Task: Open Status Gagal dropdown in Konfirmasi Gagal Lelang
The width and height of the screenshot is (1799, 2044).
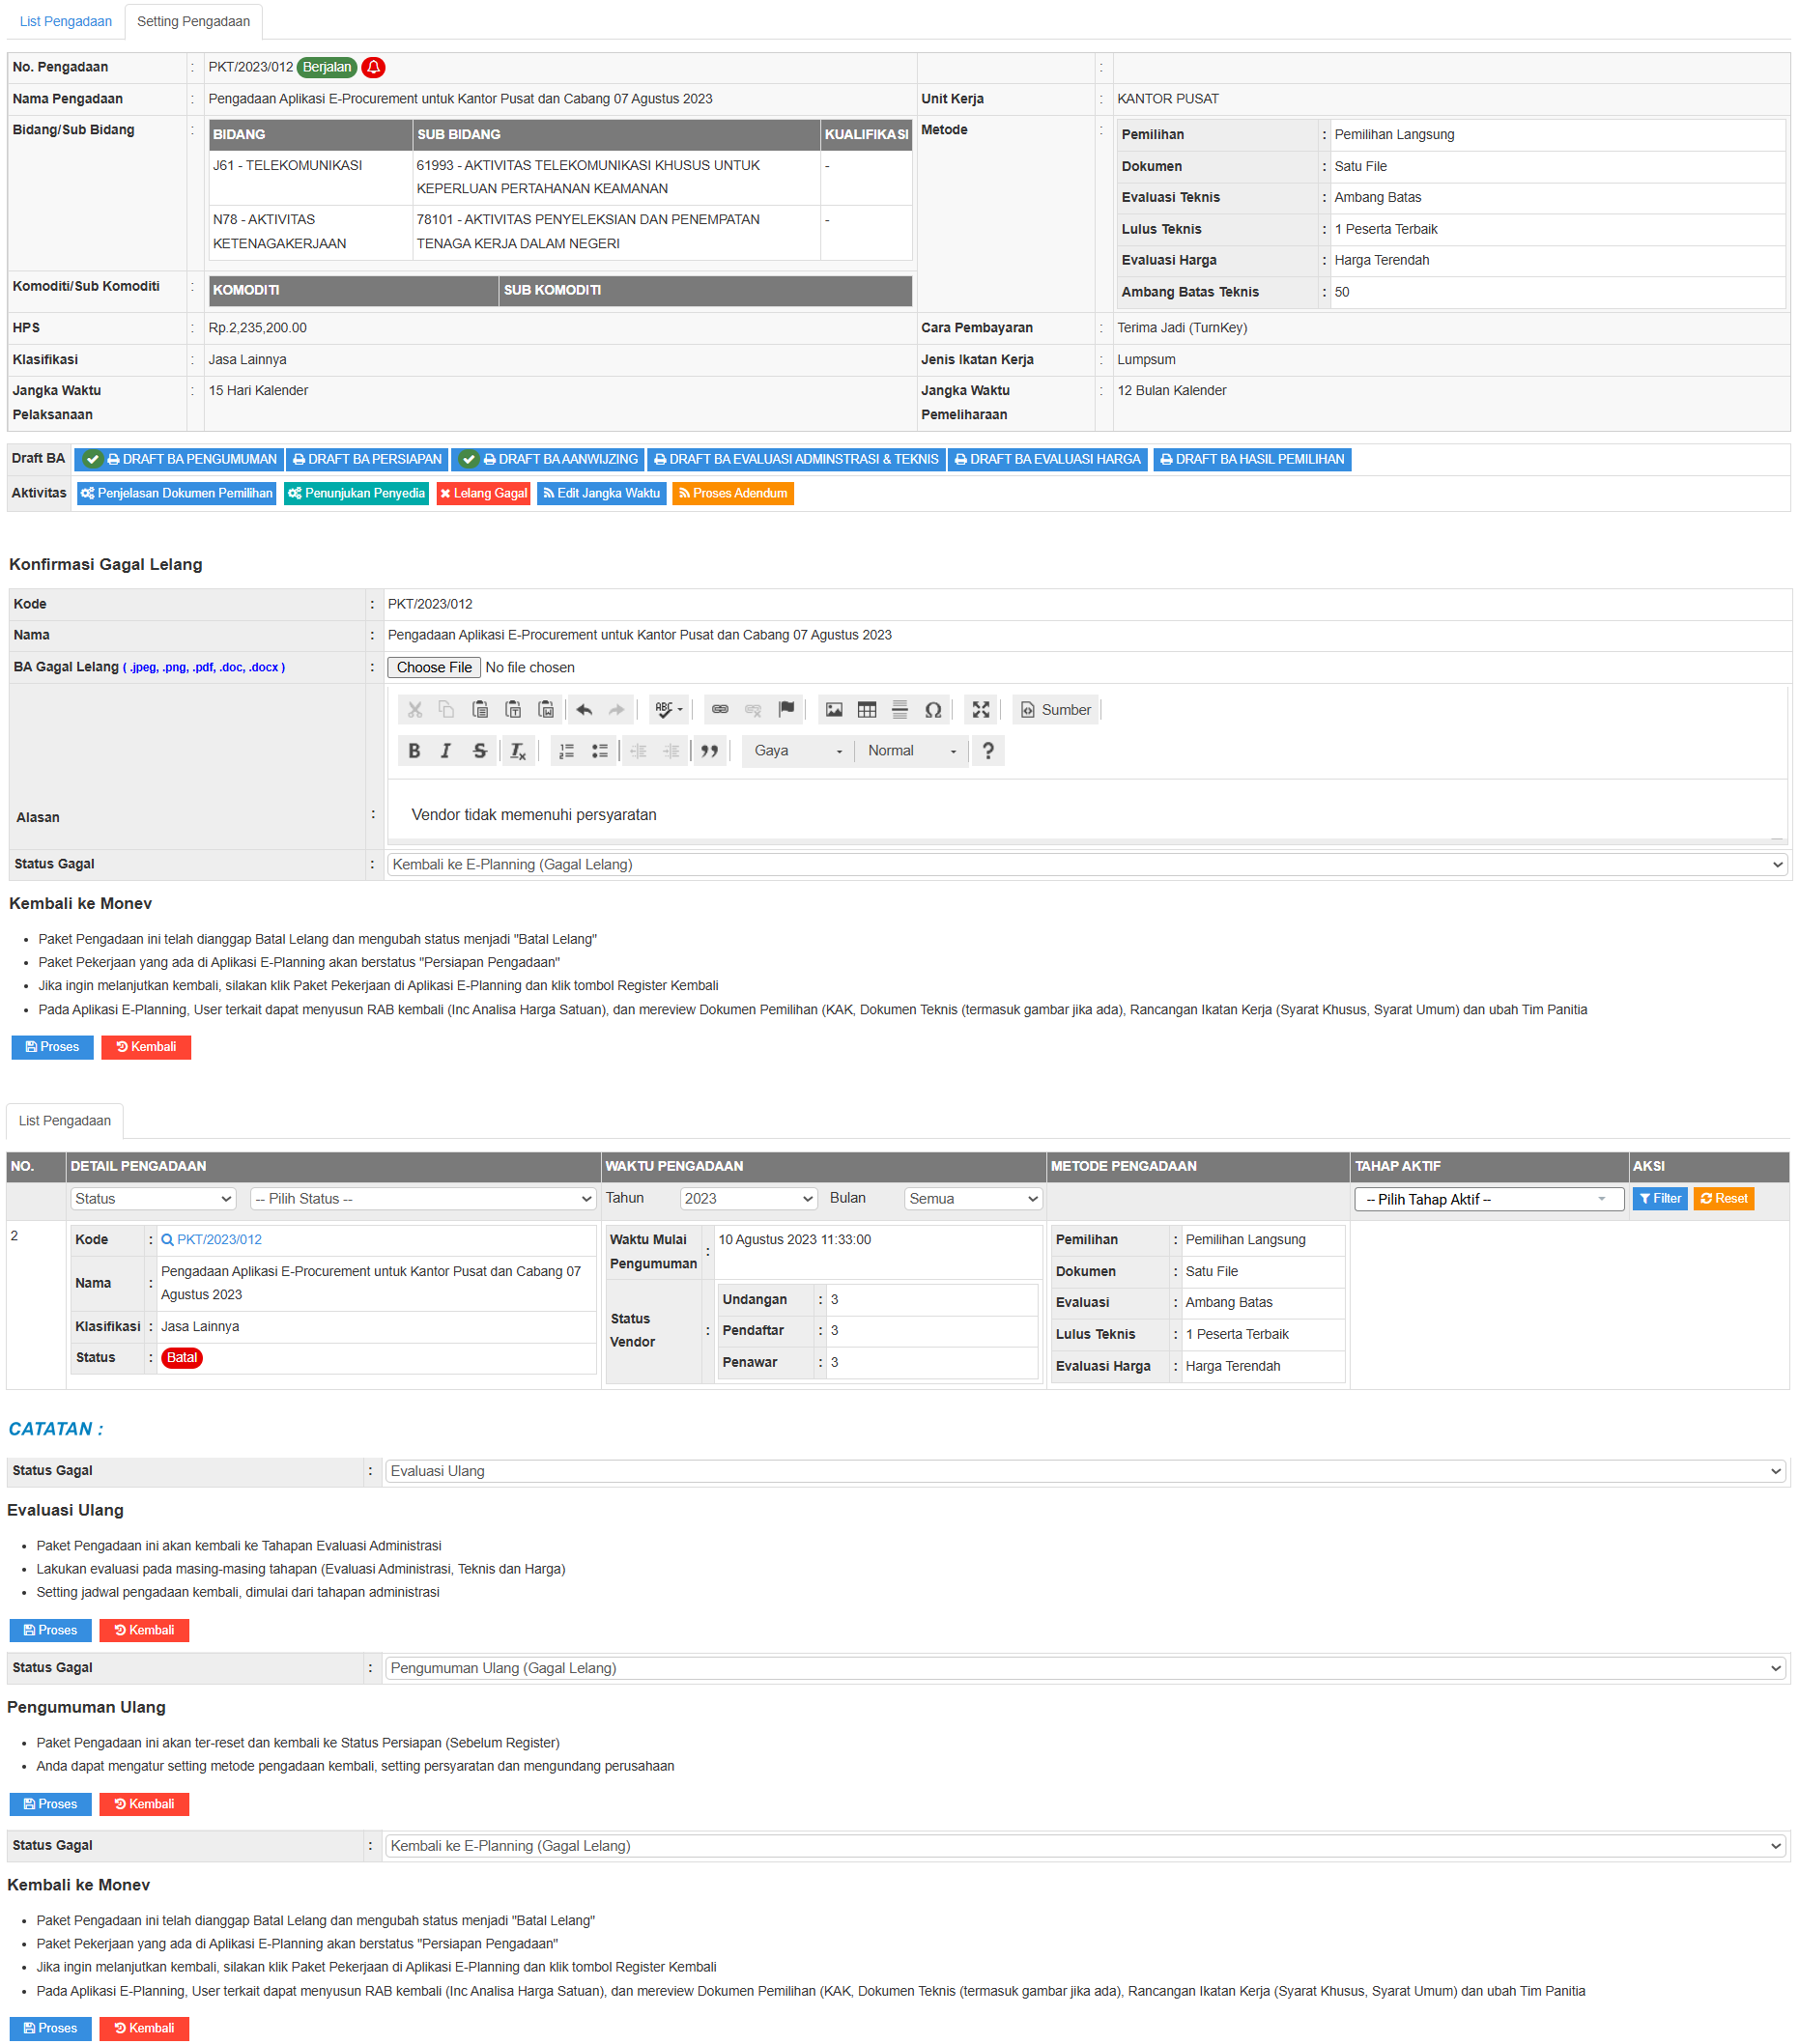Action: (1087, 865)
